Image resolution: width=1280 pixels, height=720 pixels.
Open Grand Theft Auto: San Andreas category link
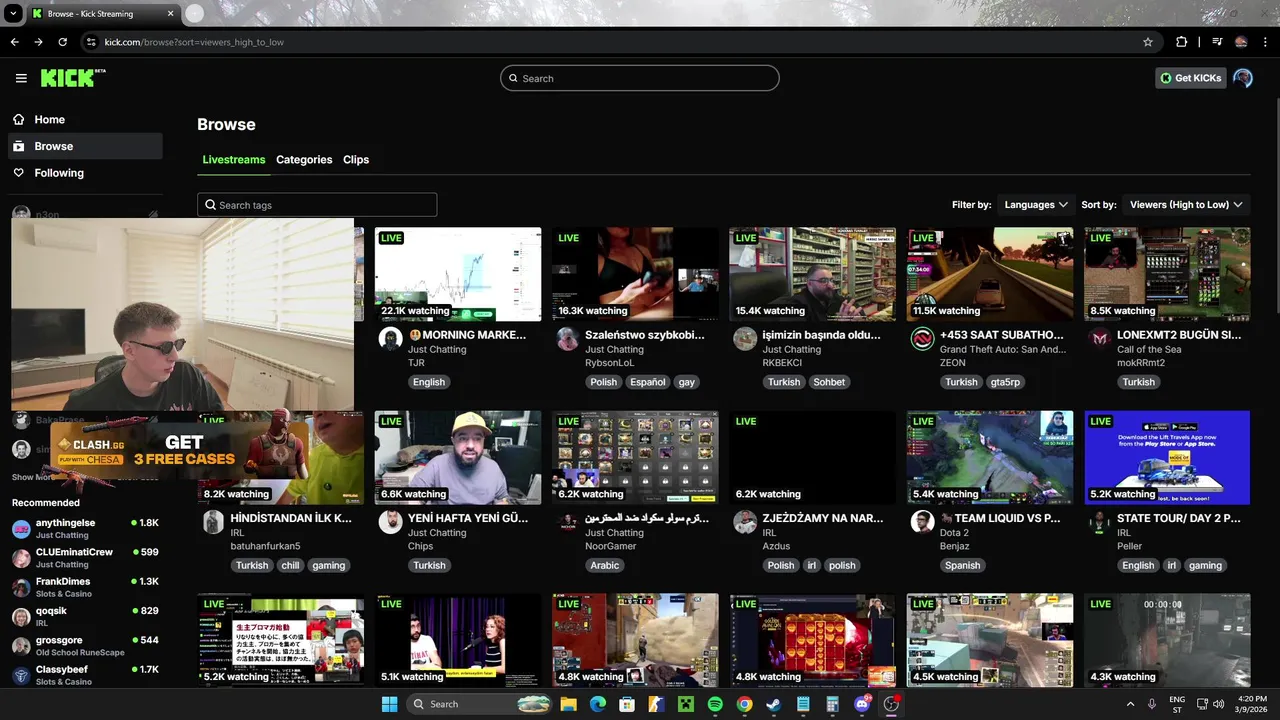click(1003, 349)
